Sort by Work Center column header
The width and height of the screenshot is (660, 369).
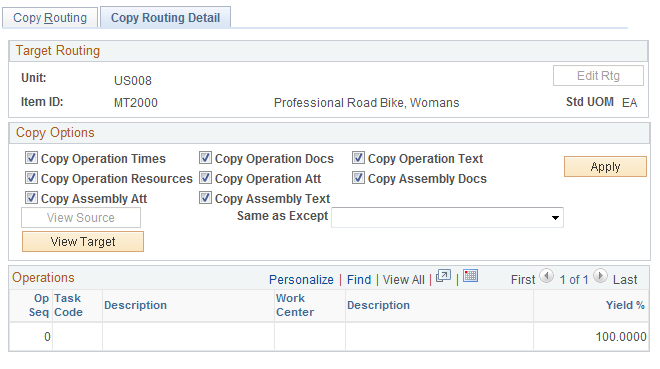[295, 305]
